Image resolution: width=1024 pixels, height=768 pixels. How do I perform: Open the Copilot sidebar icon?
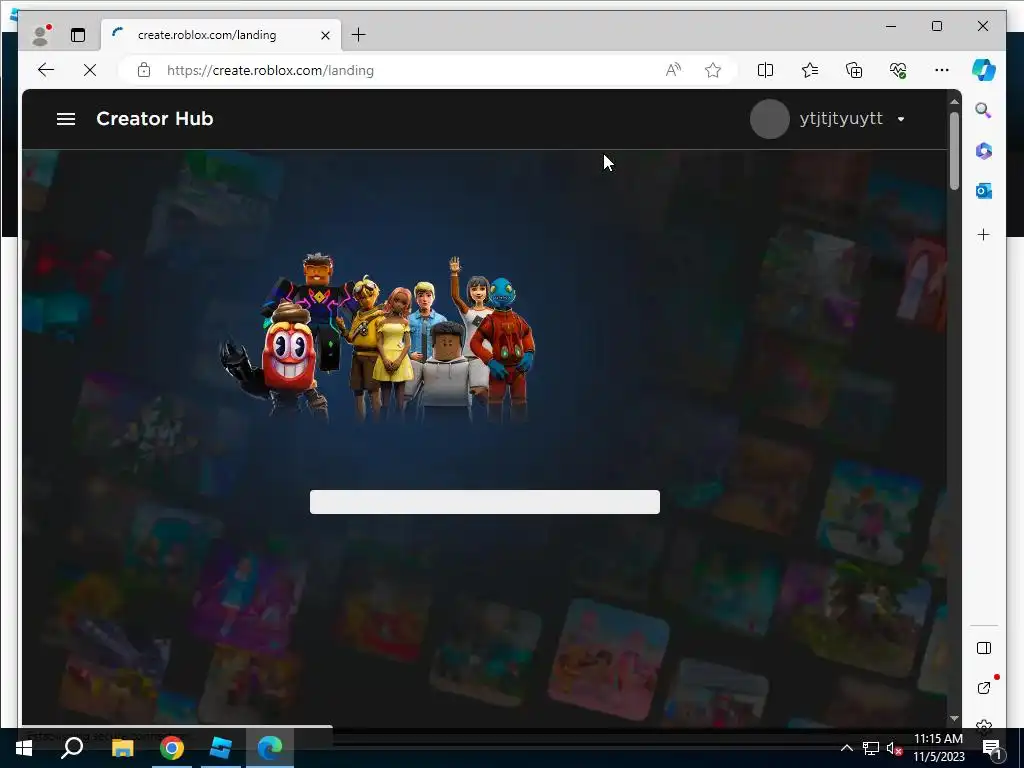(984, 70)
